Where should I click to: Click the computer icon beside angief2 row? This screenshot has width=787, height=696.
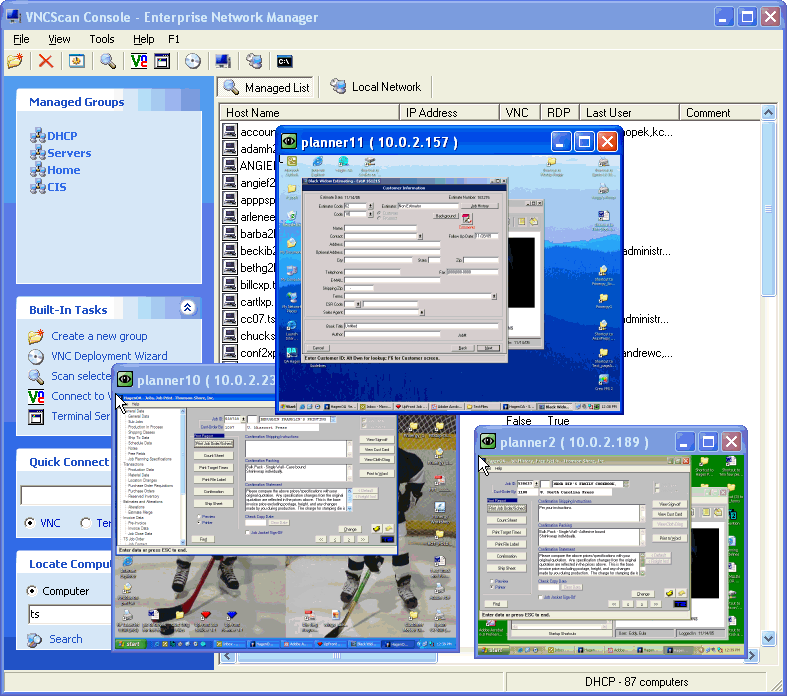point(230,182)
